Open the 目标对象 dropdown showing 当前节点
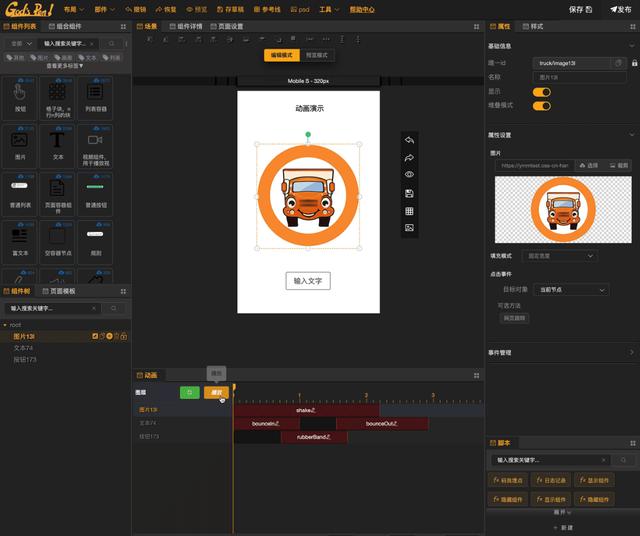The height and width of the screenshot is (536, 640). pos(572,290)
